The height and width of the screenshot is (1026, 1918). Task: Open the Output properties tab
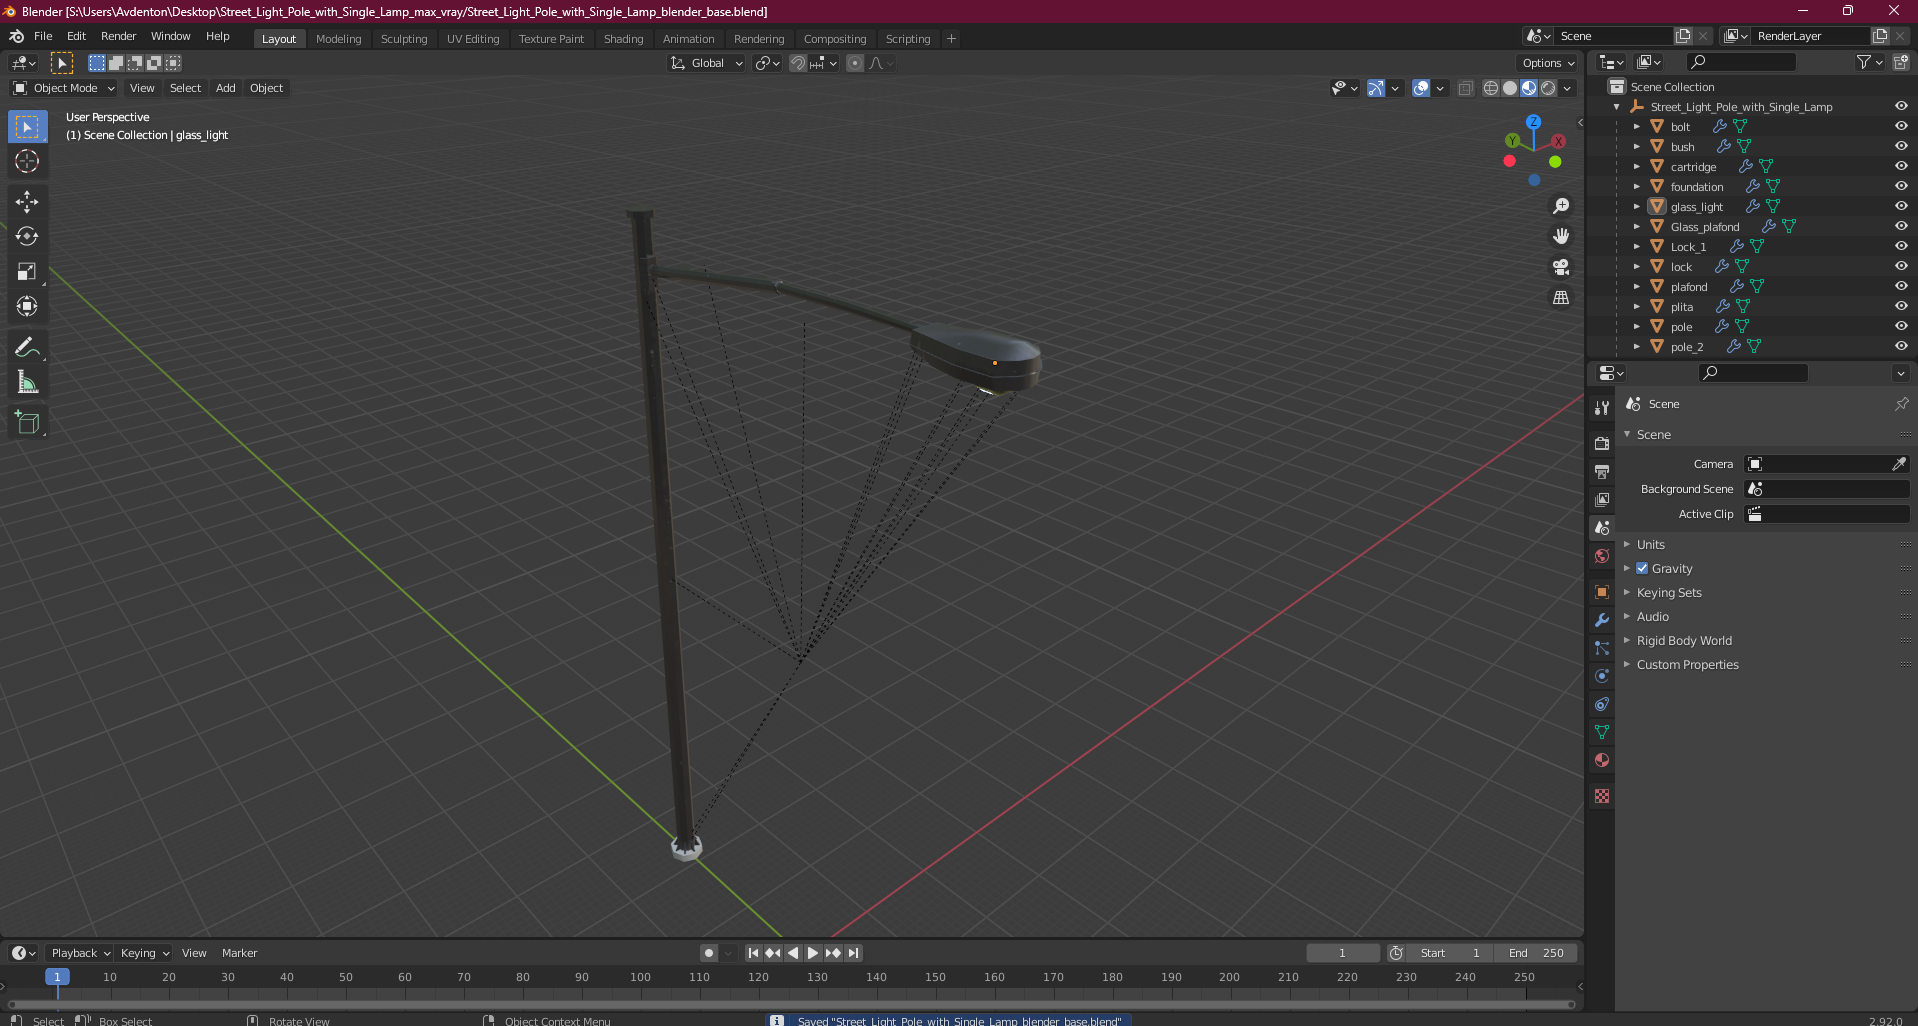click(x=1602, y=471)
